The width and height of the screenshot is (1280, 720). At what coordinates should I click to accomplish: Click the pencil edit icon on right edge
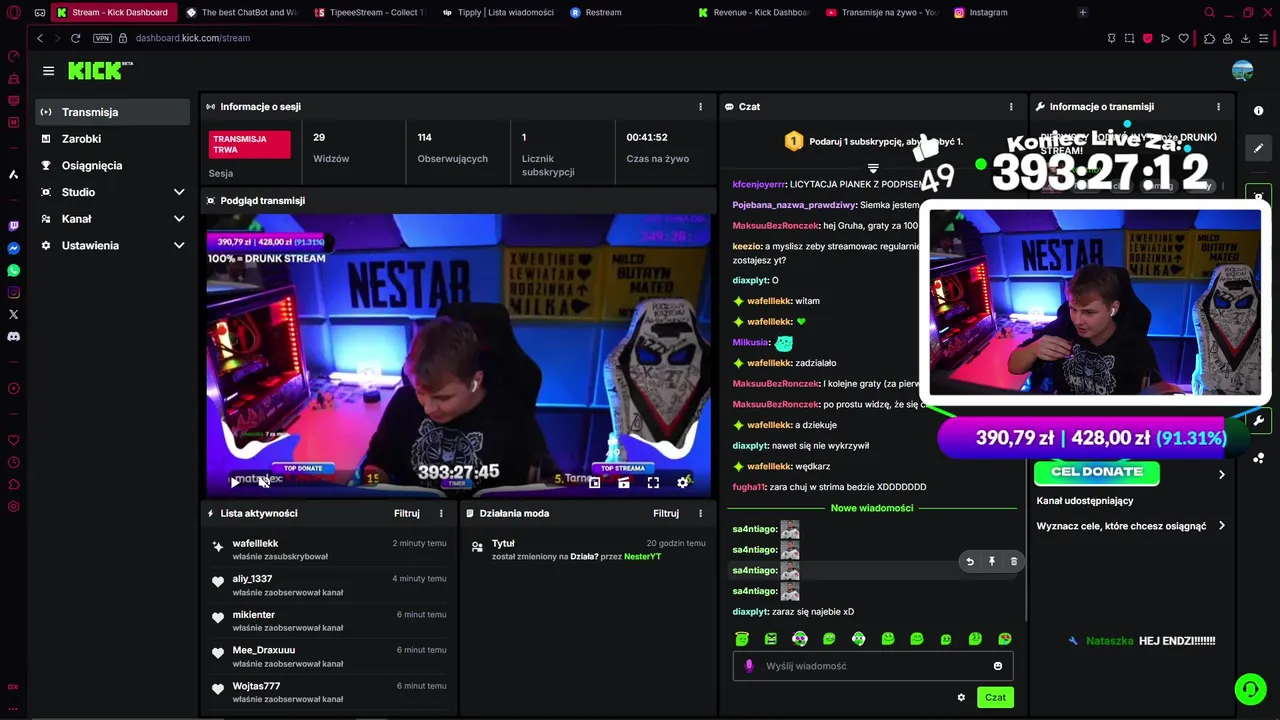tap(1259, 147)
